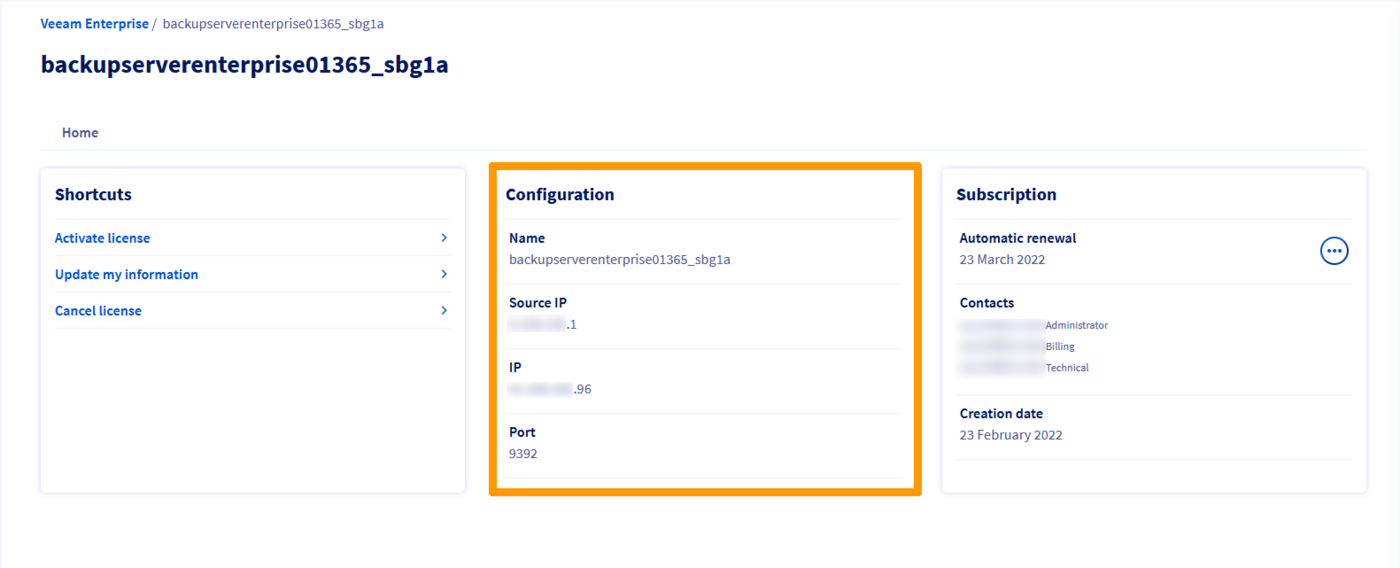Open the Update my information link
This screenshot has width=1400, height=568.
click(126, 274)
